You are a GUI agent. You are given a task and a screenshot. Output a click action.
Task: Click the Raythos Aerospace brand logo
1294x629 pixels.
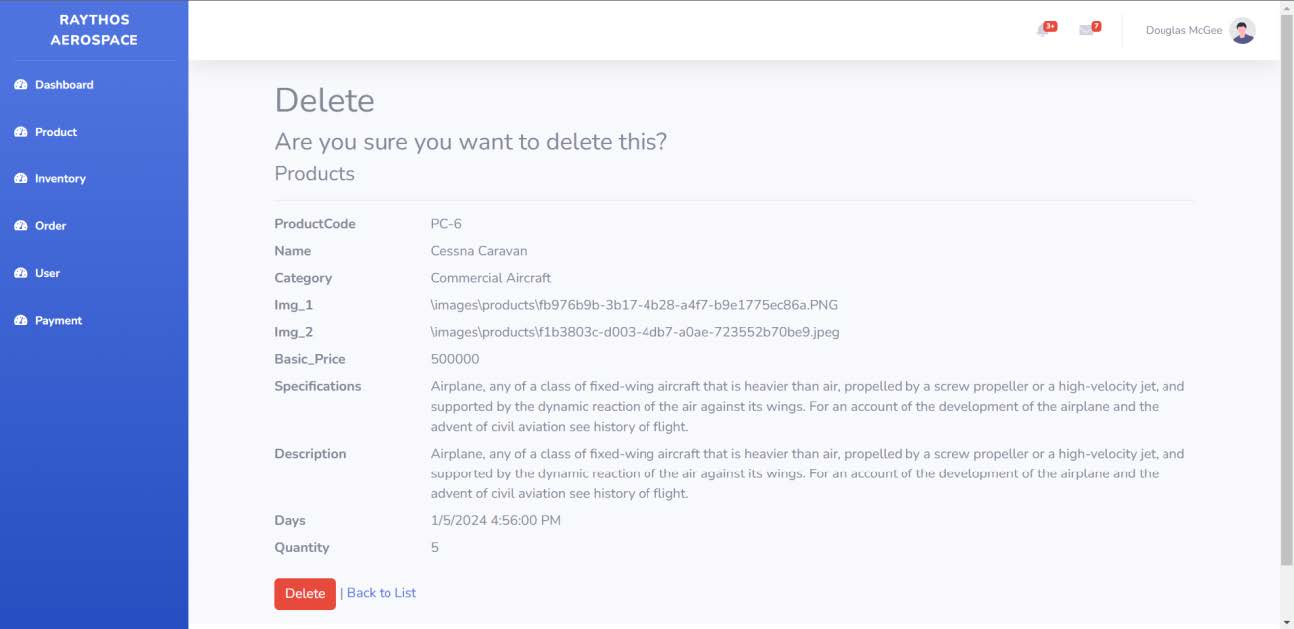(94, 30)
